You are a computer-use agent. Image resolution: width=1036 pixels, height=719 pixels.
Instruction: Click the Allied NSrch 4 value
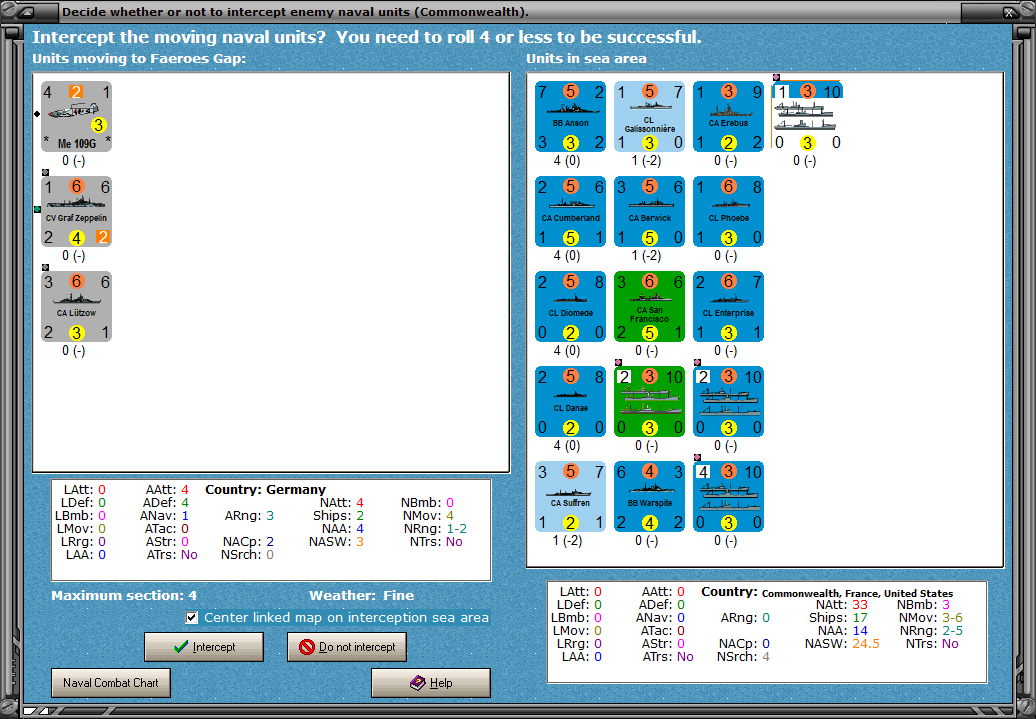pos(766,657)
